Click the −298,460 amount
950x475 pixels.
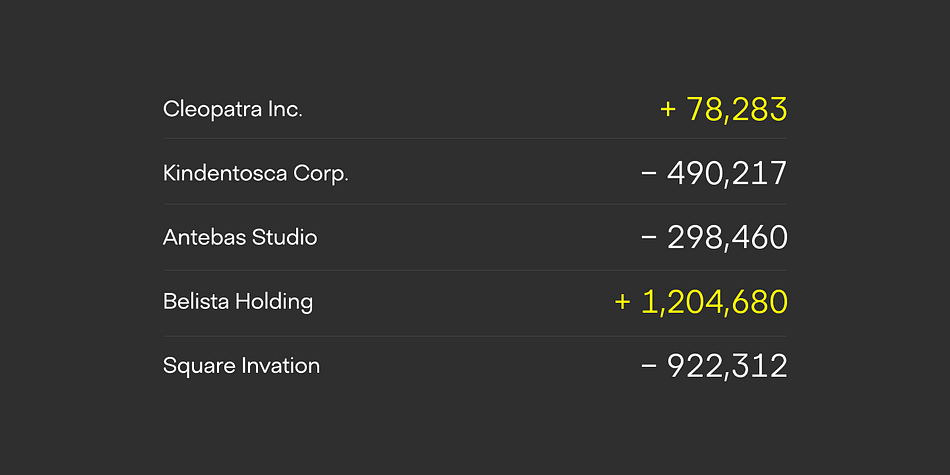tap(714, 238)
